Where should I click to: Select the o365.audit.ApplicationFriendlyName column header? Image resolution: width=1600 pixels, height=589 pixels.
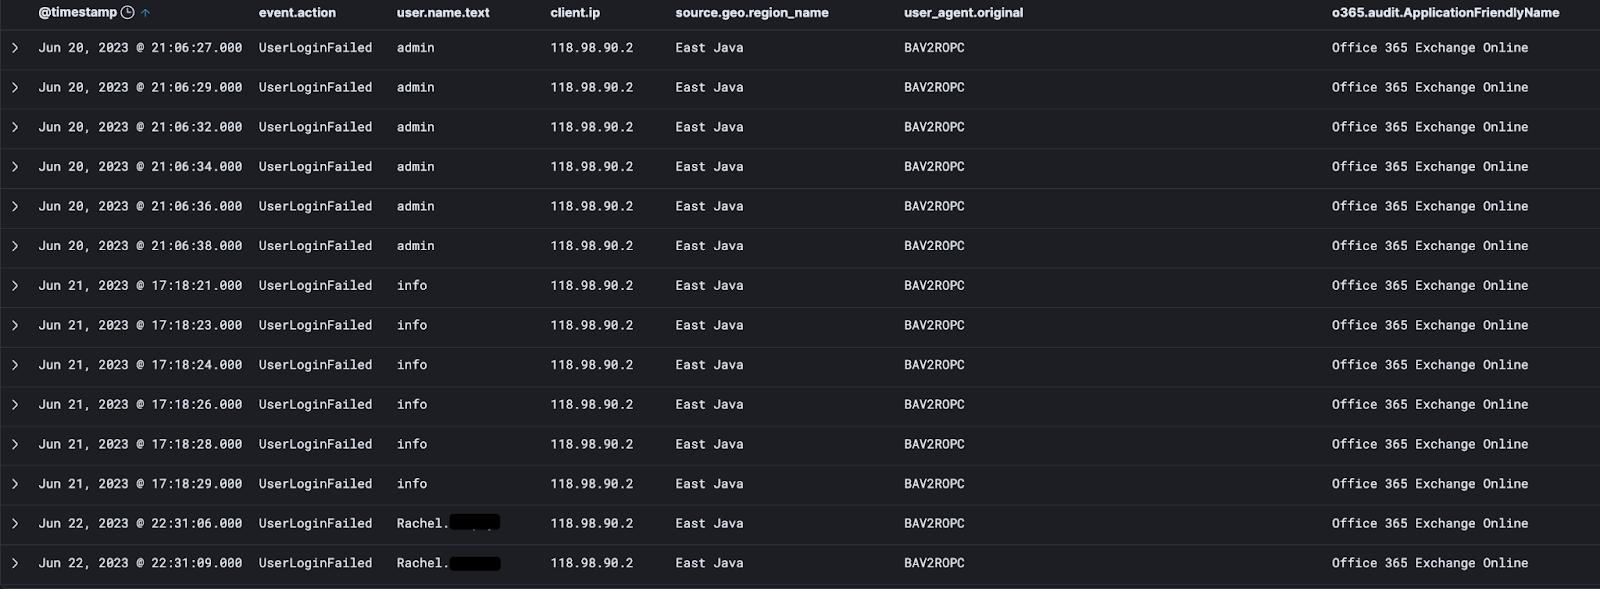[x=1444, y=12]
